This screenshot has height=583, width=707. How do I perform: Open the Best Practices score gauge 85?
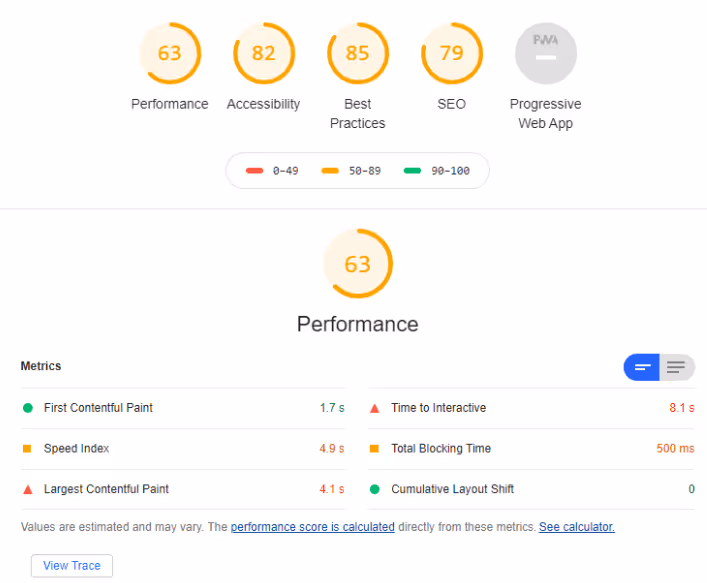358,53
